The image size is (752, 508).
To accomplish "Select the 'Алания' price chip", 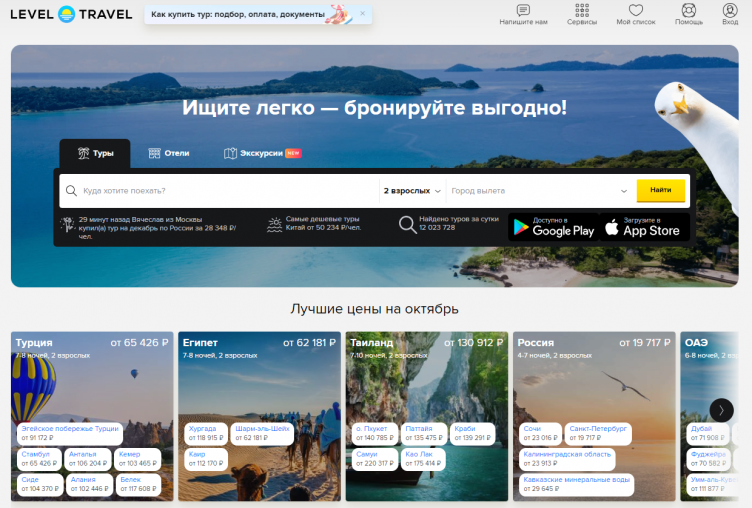I will (90, 484).
